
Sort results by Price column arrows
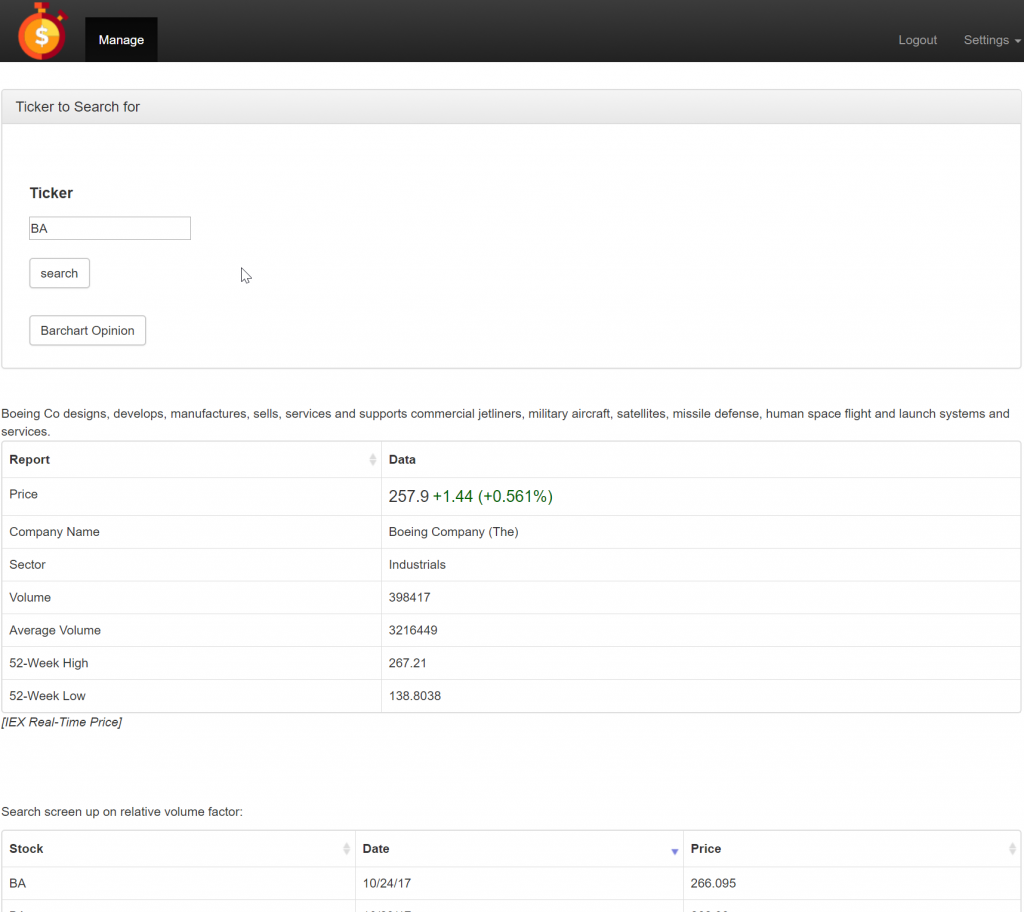pyautogui.click(x=1012, y=849)
